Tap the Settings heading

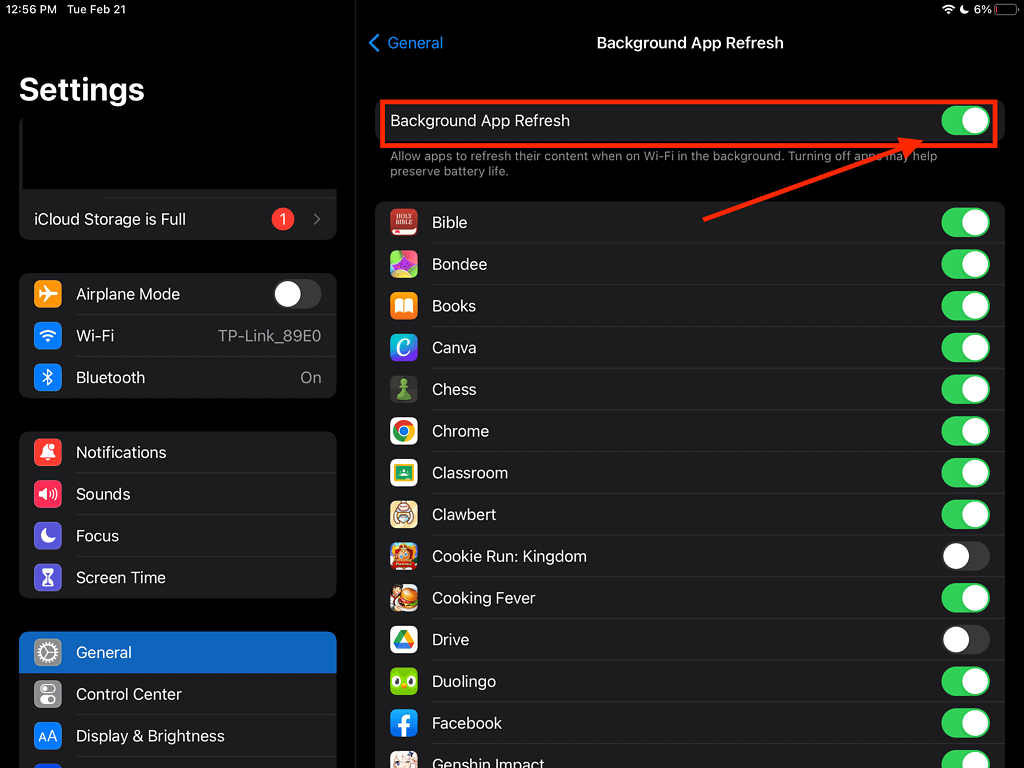(x=82, y=89)
